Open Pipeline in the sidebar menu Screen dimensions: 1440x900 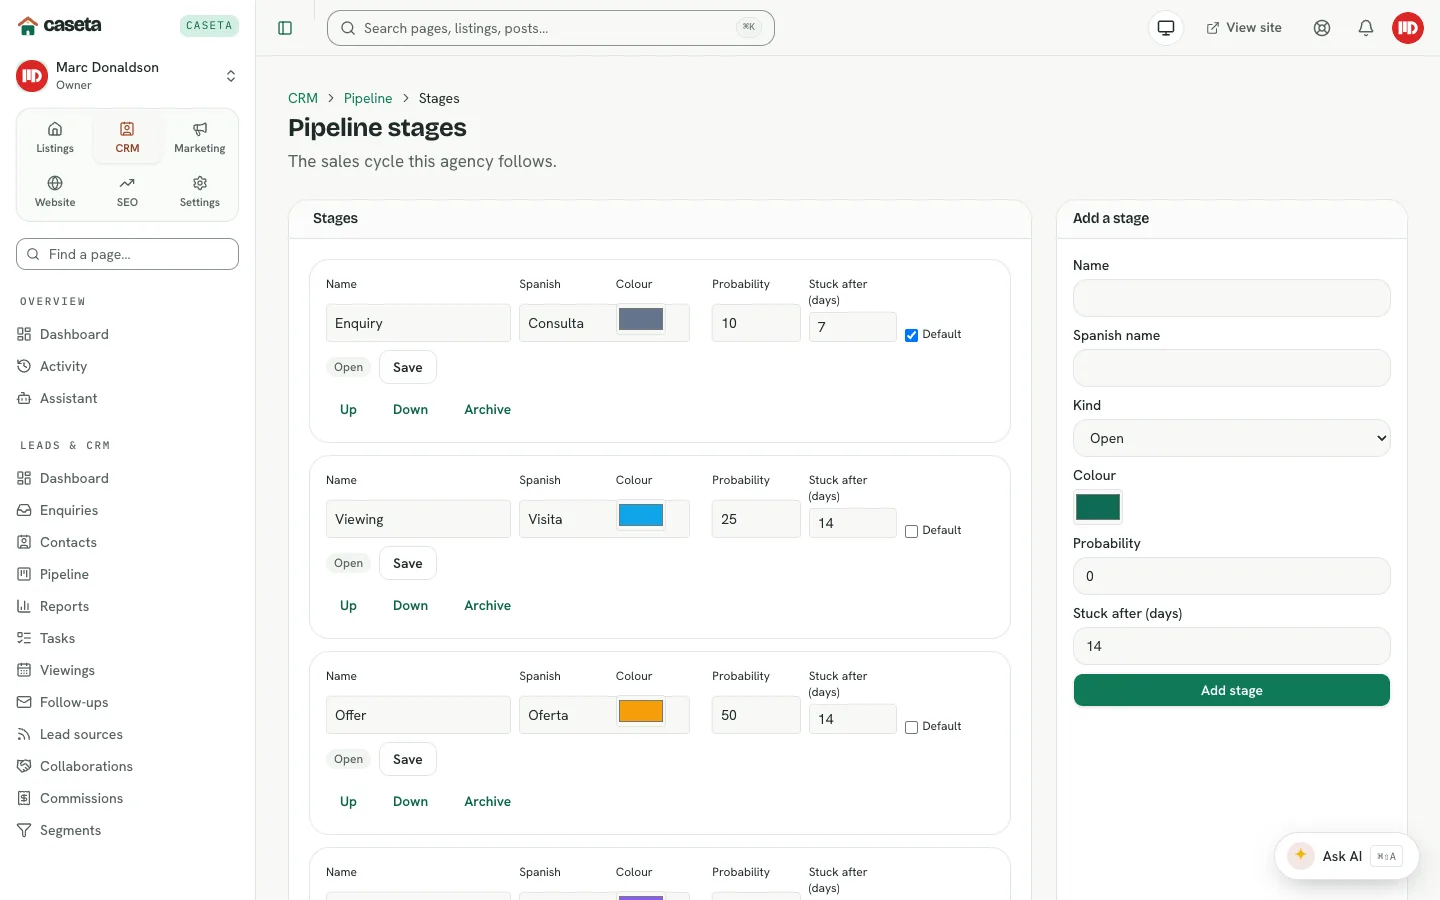pos(127,574)
